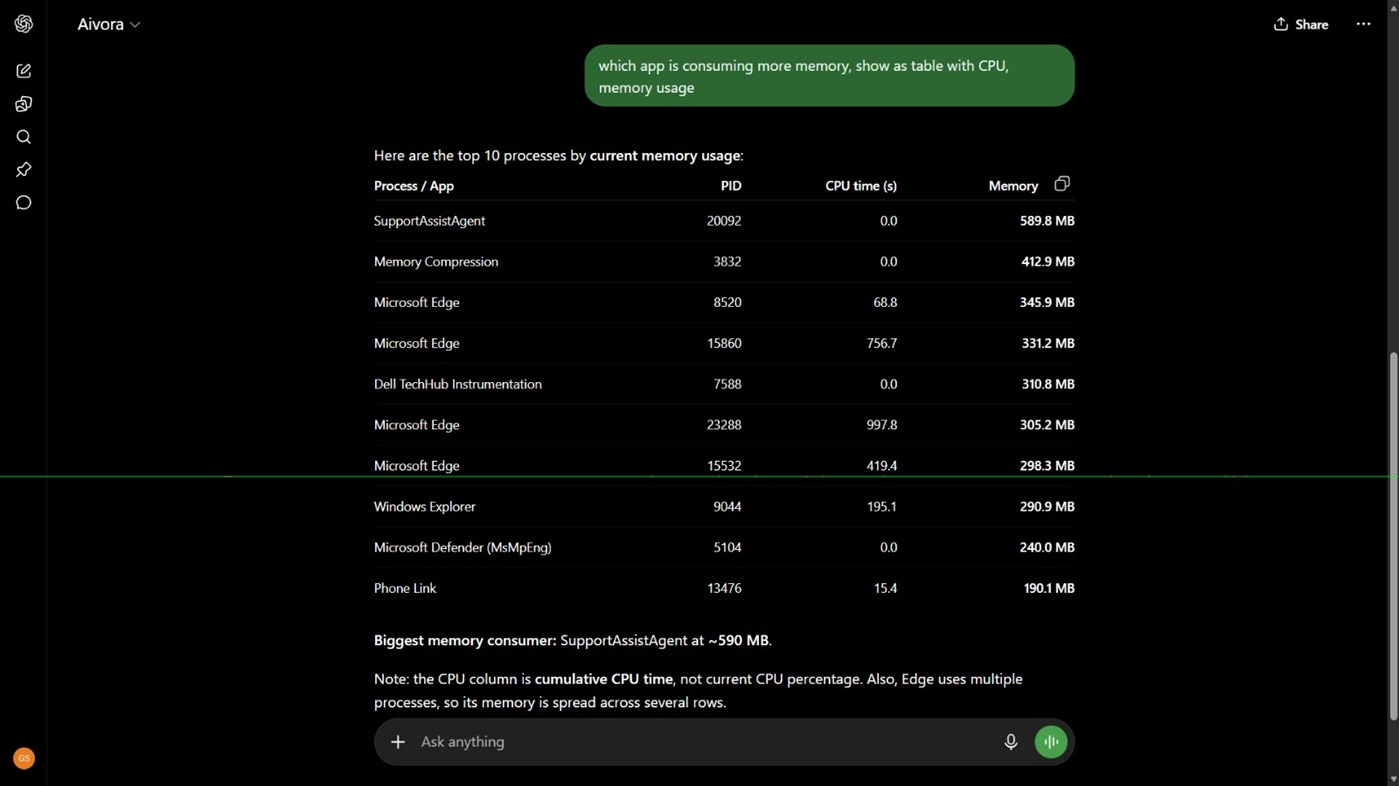Screen dimensions: 1399x786
Task: Click the plus attach icon in composer
Action: (398, 742)
